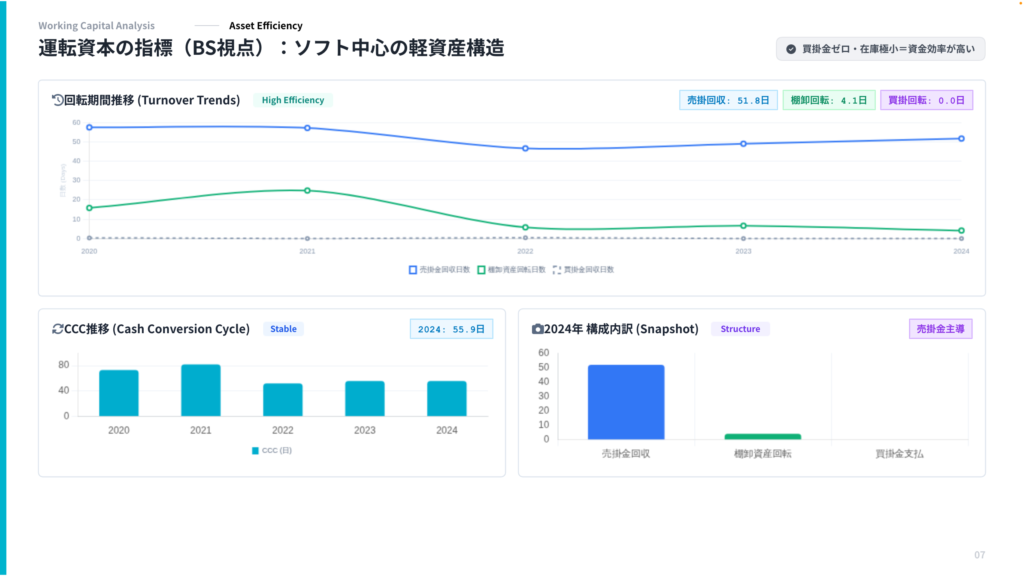Image resolution: width=1024 pixels, height=576 pixels.
Task: Click the 2024: 55.9日 badge
Action: [451, 329]
